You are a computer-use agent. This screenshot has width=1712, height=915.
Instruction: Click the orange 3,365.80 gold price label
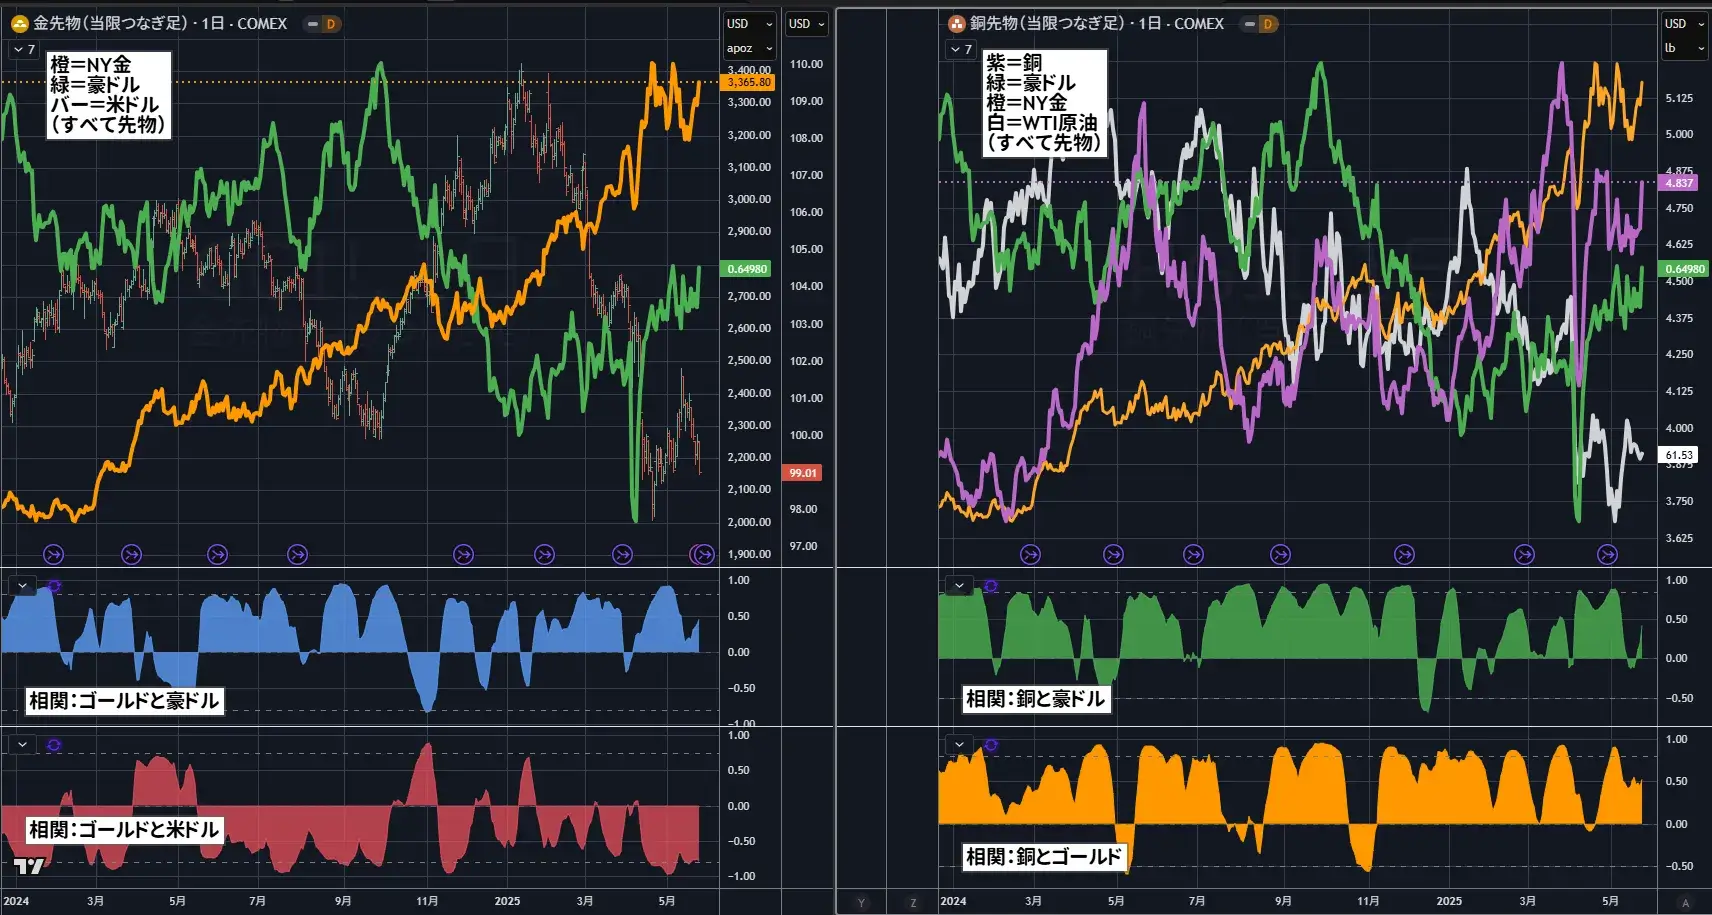tap(749, 82)
